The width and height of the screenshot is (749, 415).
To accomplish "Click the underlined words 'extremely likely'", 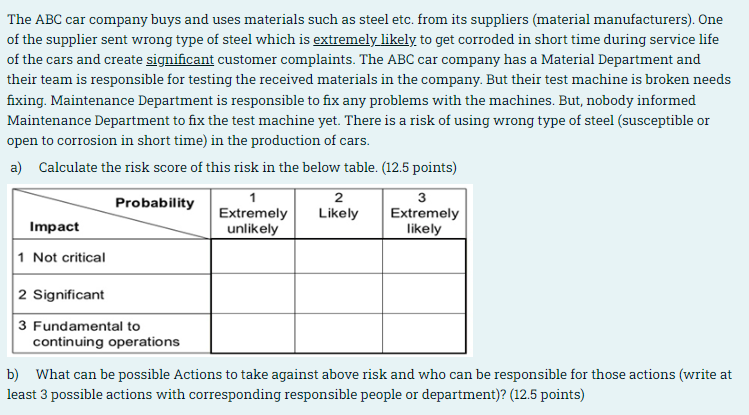I will coord(364,40).
